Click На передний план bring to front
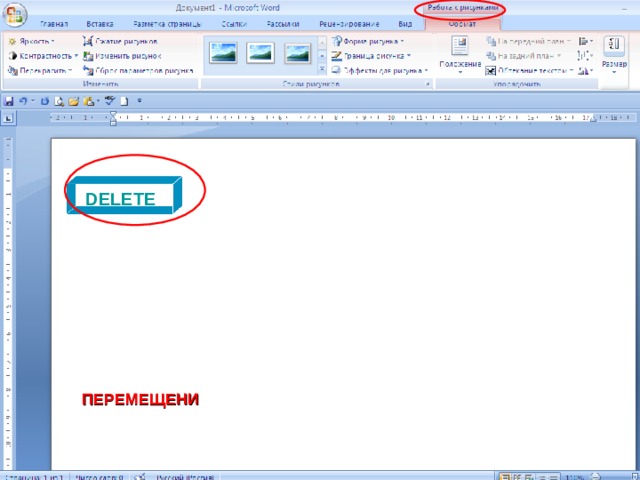 (x=529, y=41)
